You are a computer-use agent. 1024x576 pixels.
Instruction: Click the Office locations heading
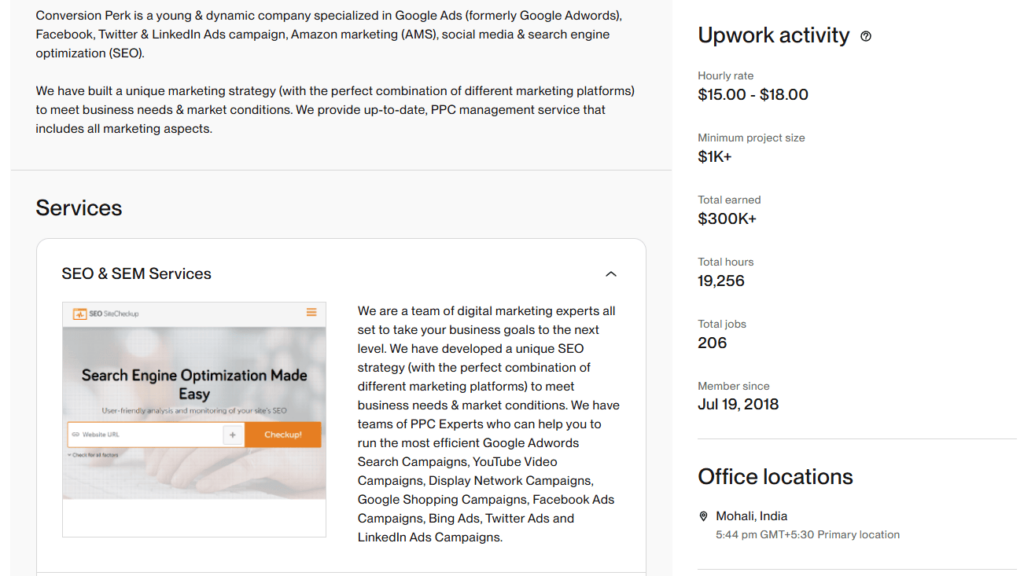click(775, 477)
